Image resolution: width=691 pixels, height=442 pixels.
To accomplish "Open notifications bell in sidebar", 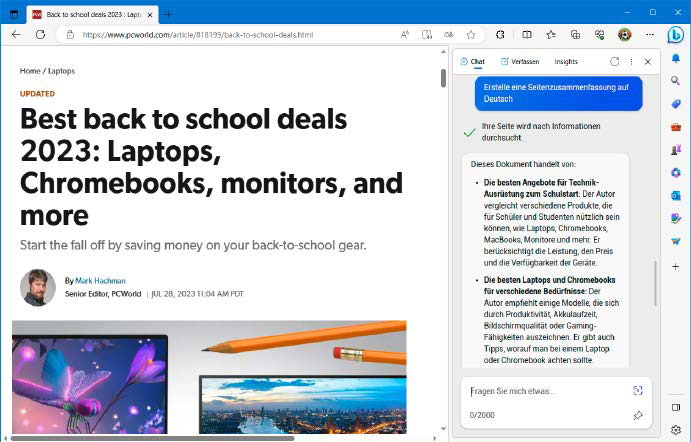I will click(676, 58).
